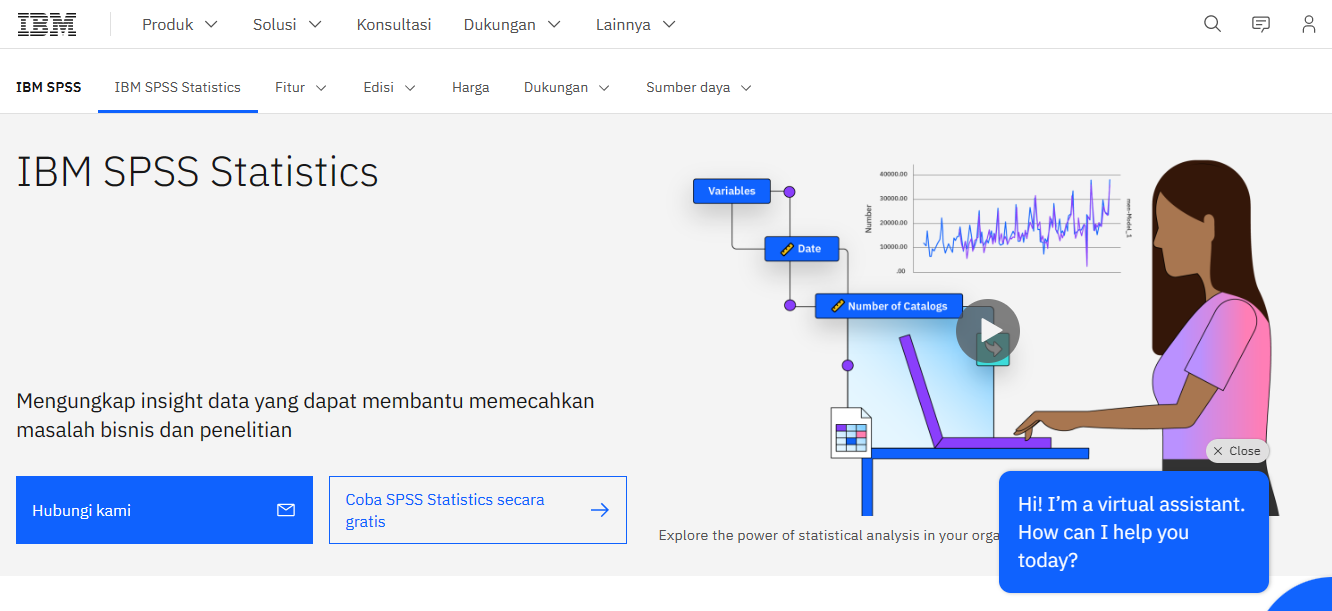Open the chat support icon in the header
1332x611 pixels.
click(1260, 23)
